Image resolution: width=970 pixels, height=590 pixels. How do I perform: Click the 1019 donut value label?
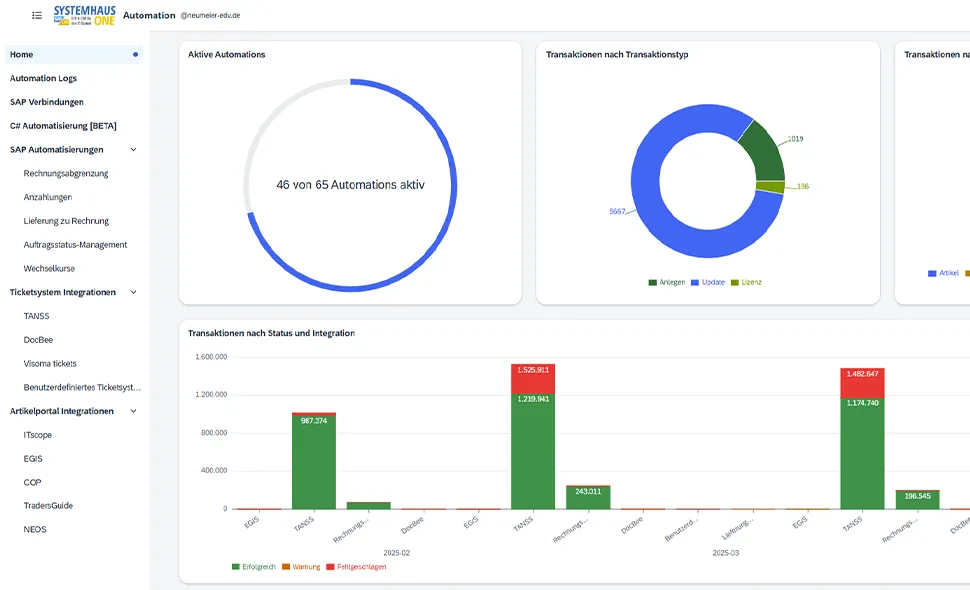click(x=795, y=139)
